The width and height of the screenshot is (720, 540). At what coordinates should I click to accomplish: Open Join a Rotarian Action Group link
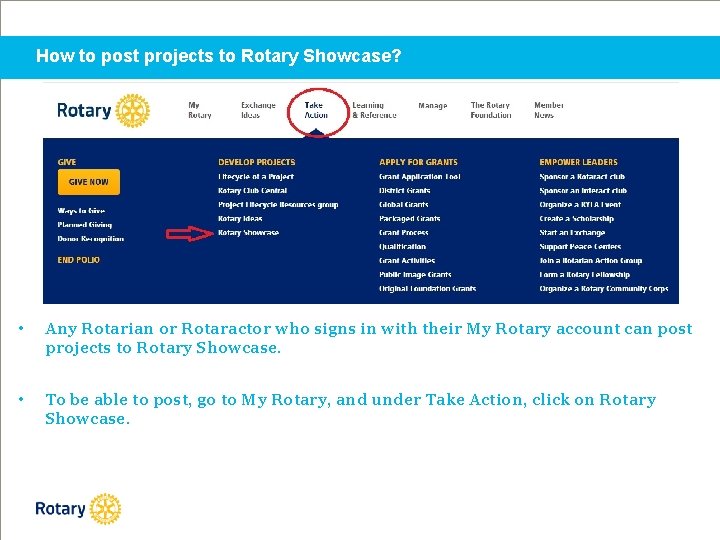(591, 261)
